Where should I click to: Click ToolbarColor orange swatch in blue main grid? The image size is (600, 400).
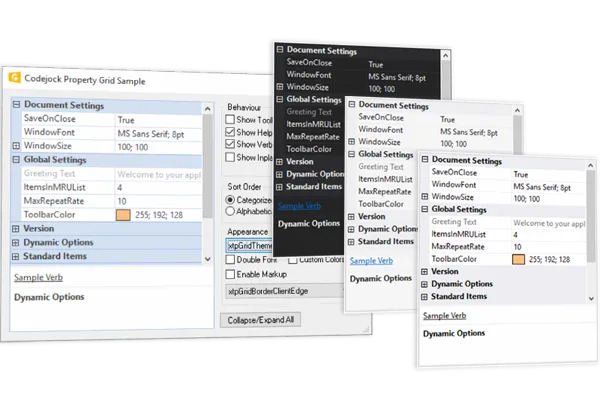123,215
